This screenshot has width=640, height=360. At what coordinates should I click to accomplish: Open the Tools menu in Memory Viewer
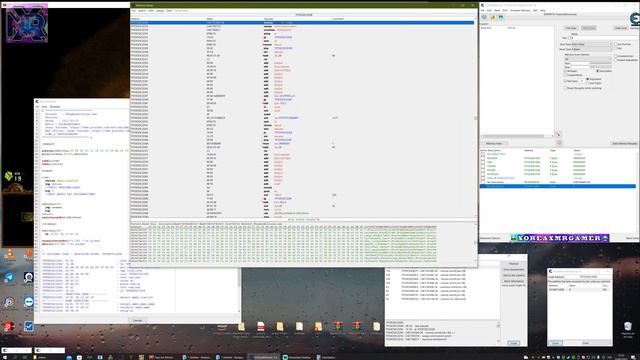(x=169, y=11)
